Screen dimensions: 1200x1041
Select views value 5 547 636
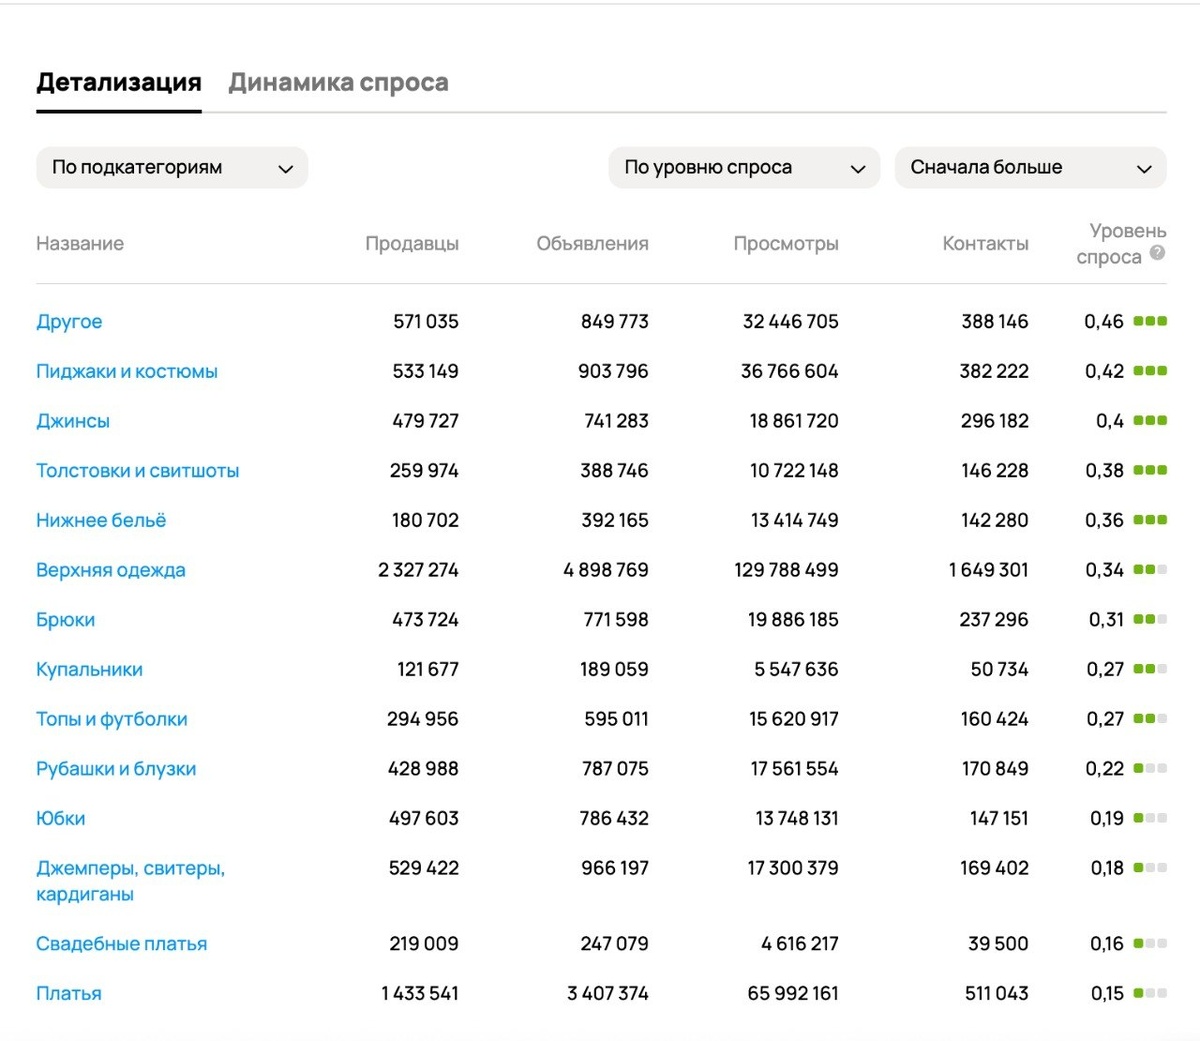click(796, 670)
